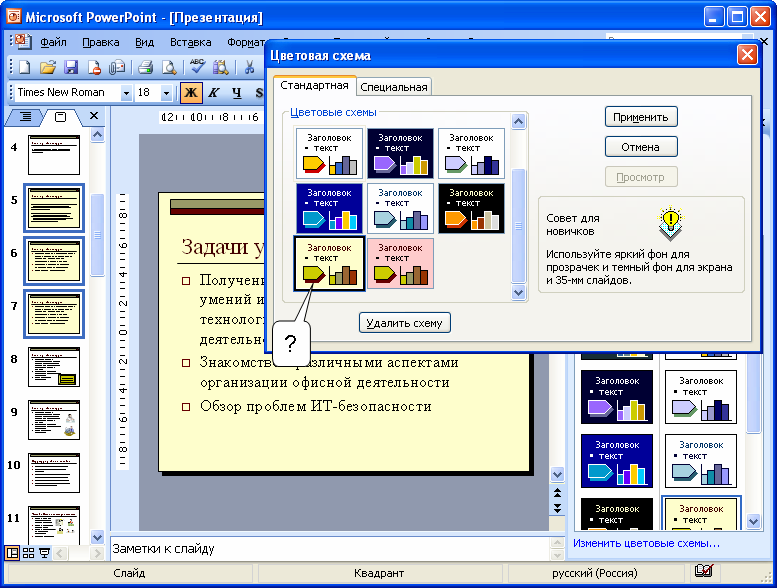Screen dimensions: 777x588
Task: Switch to Slide Sorter view
Action: (x=29, y=553)
